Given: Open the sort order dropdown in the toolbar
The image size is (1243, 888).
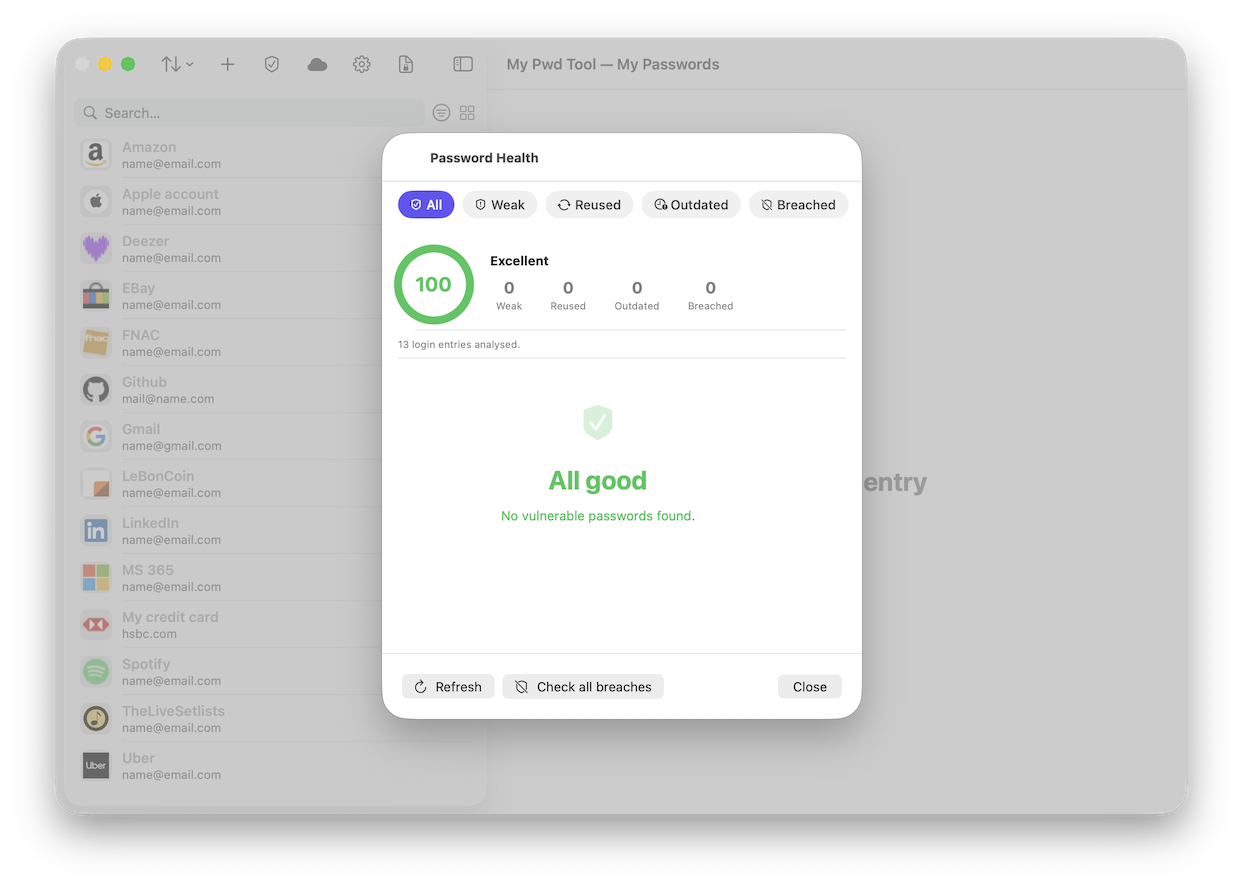Looking at the screenshot, I should coord(177,64).
